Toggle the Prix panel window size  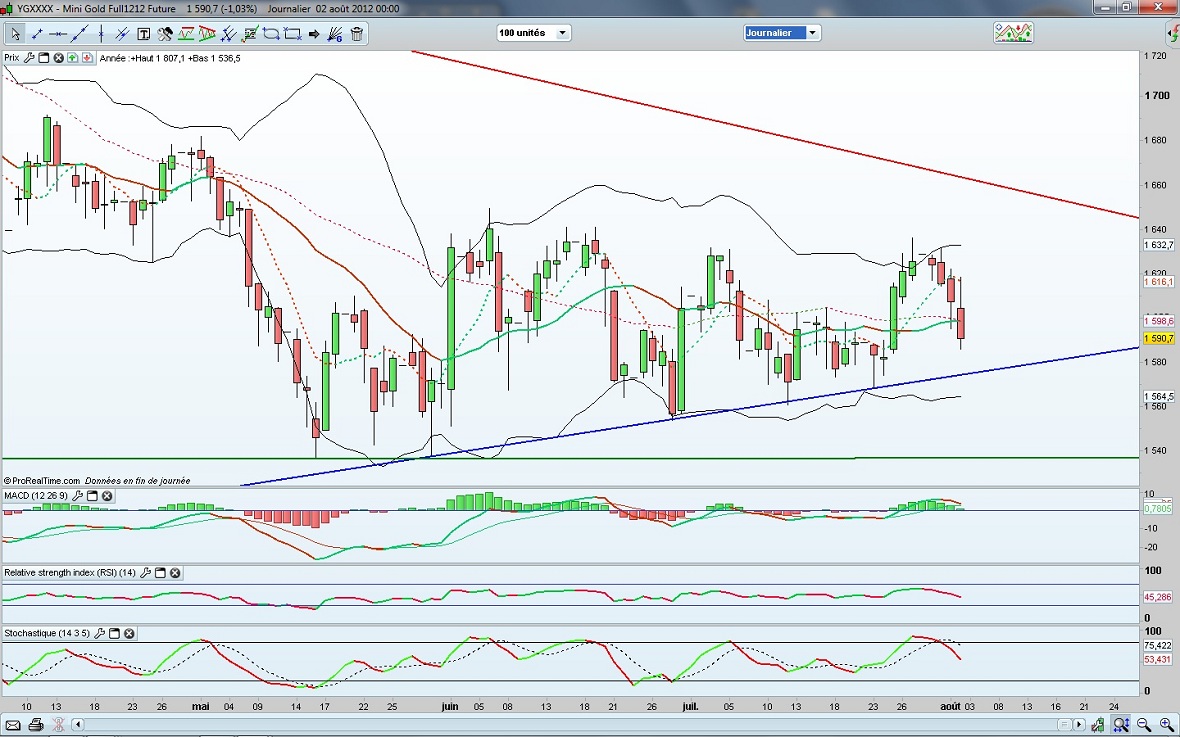coord(44,58)
